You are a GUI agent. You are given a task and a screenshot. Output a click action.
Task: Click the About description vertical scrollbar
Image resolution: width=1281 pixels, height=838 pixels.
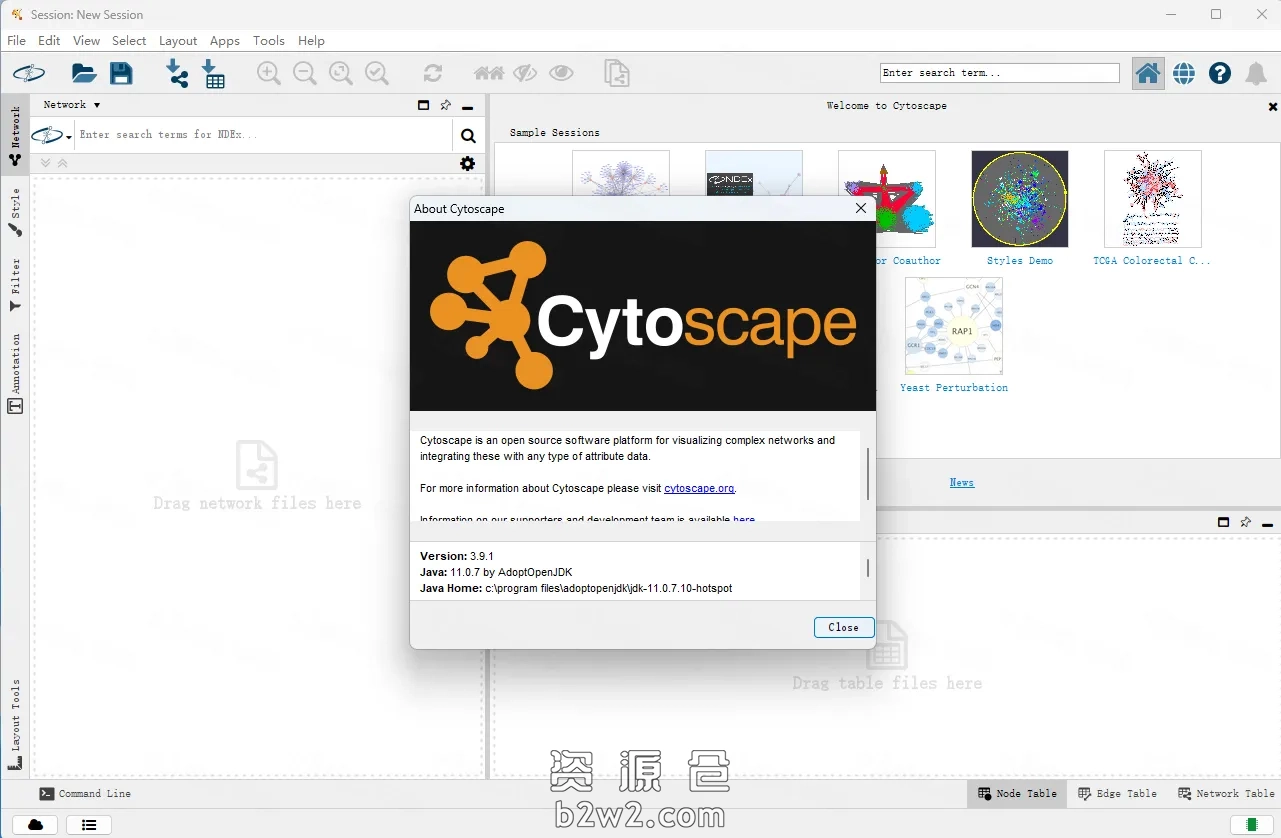coord(867,474)
